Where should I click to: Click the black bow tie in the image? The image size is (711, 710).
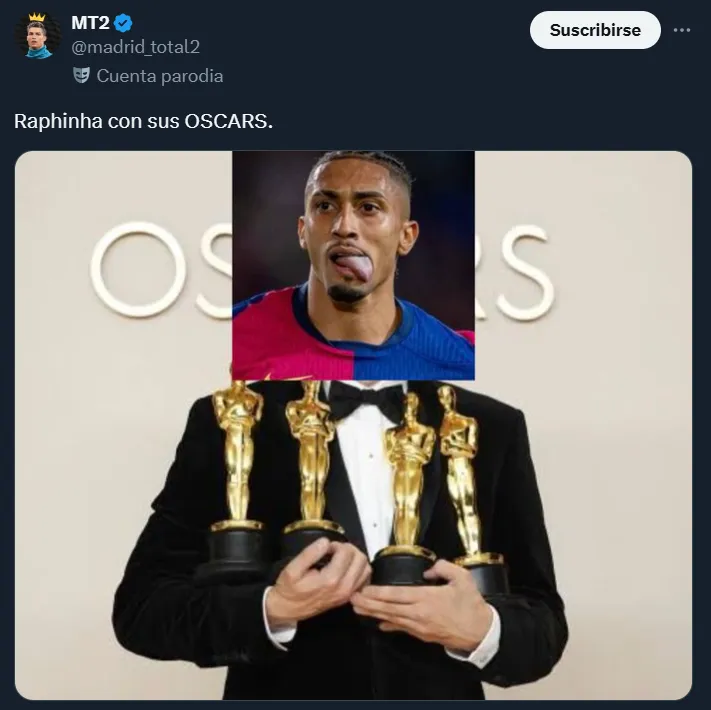(x=366, y=400)
